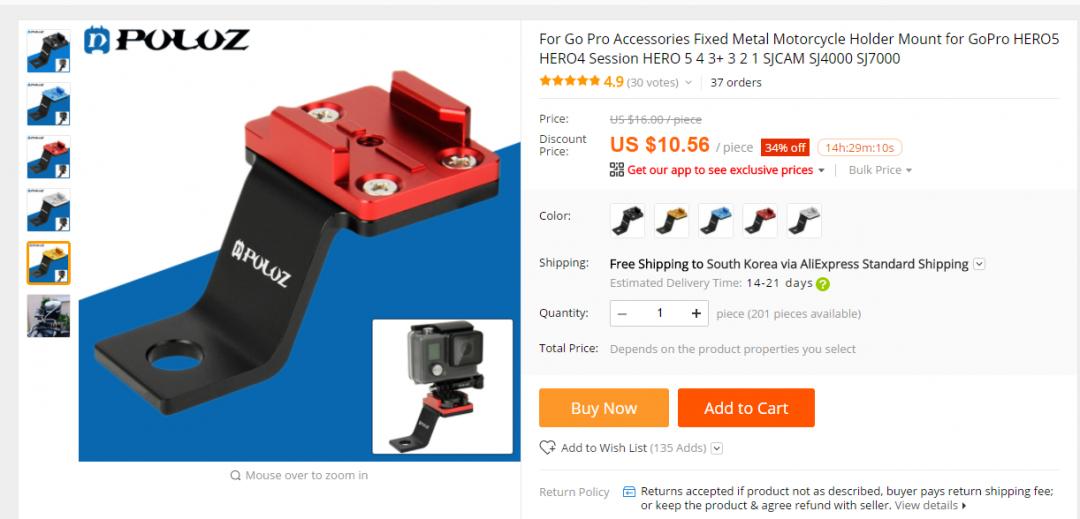1080x519 pixels.
Task: Click the QR code app icon
Action: coord(616,169)
